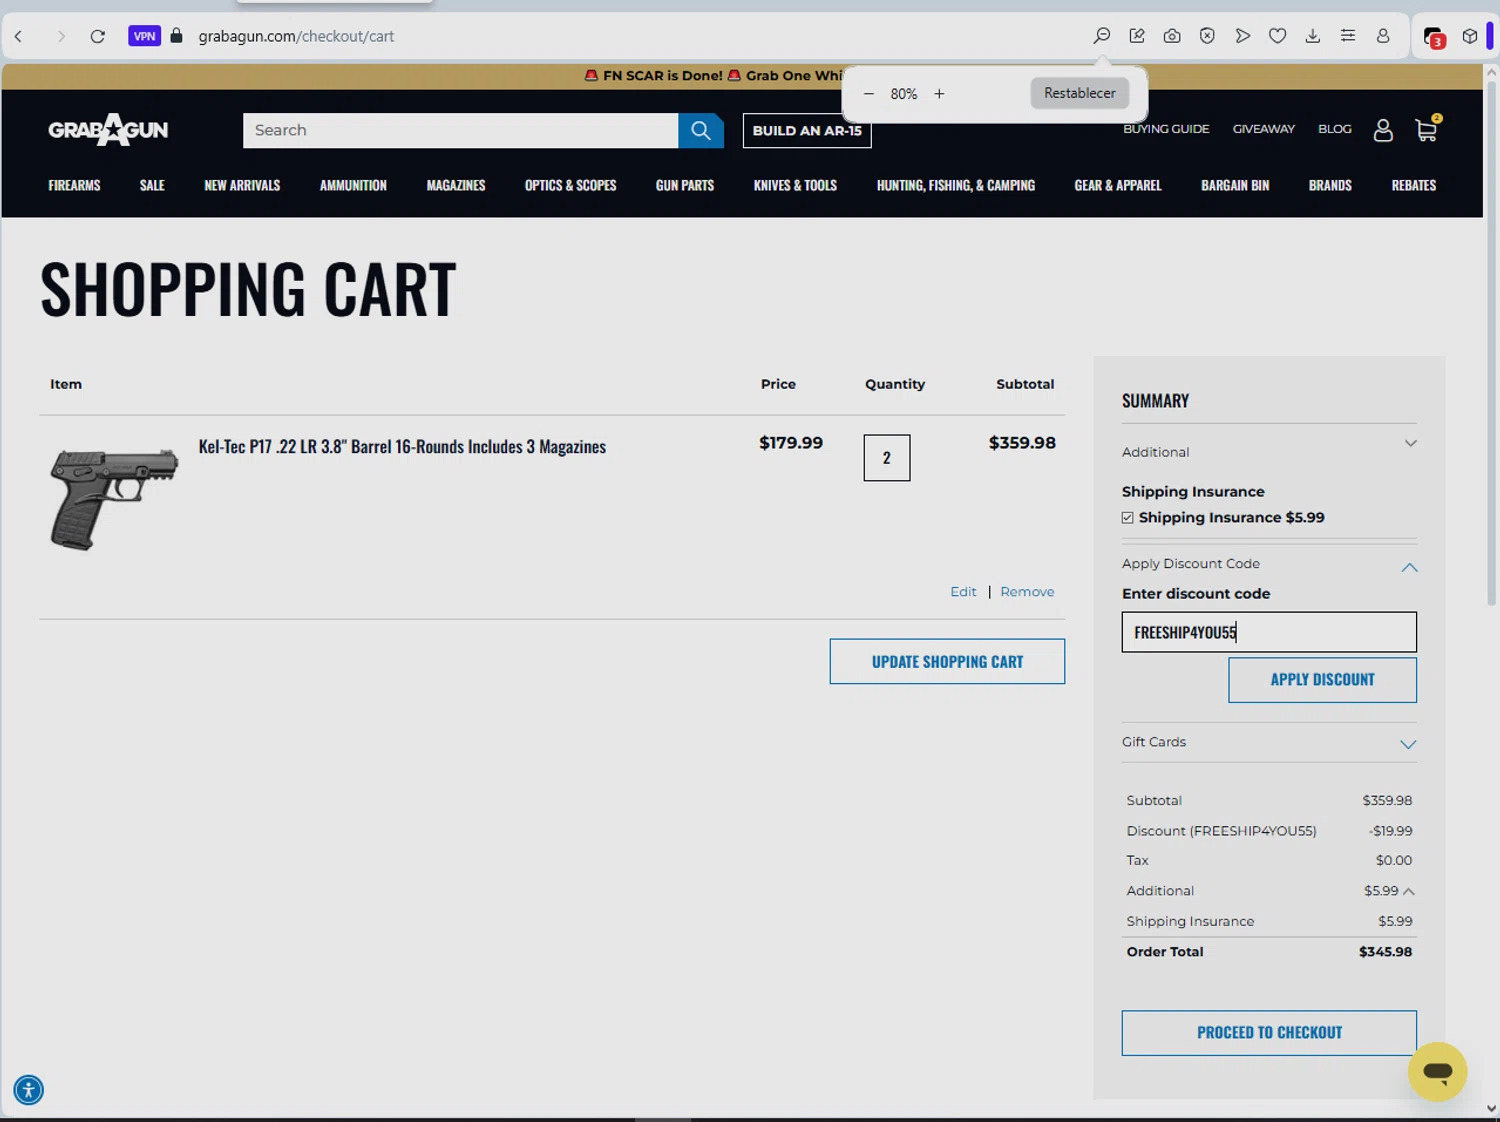Image resolution: width=1500 pixels, height=1122 pixels.
Task: Reload the page with the refresh icon
Action: click(97, 36)
